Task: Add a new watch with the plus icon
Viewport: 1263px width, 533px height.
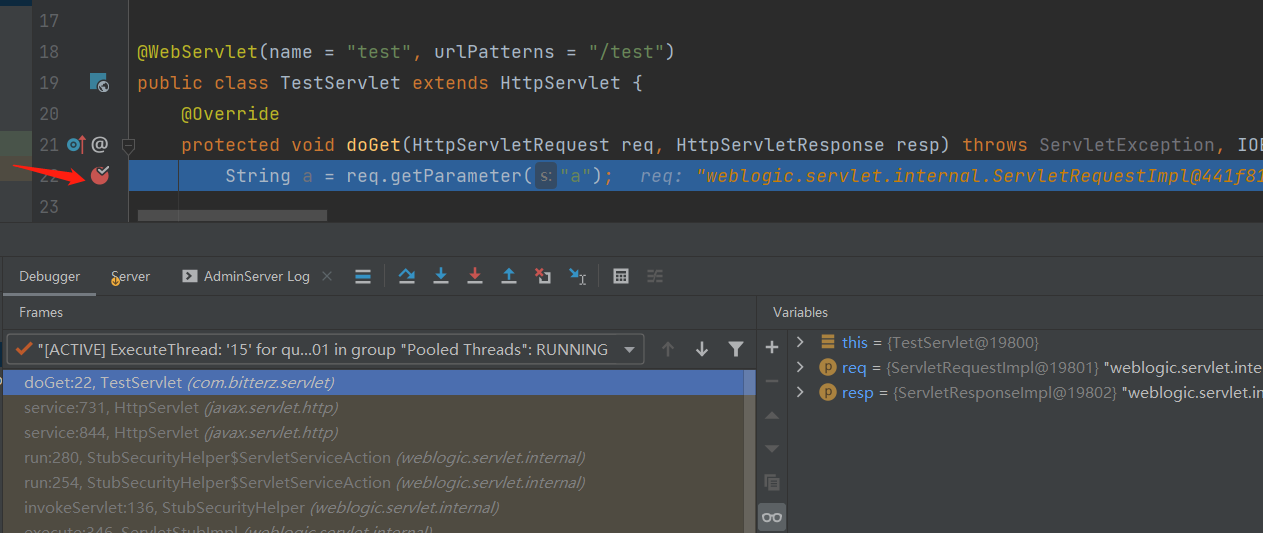Action: coord(772,347)
